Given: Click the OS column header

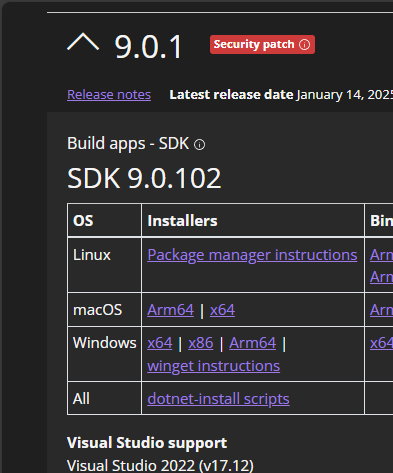Looking at the screenshot, I should 83,221.
